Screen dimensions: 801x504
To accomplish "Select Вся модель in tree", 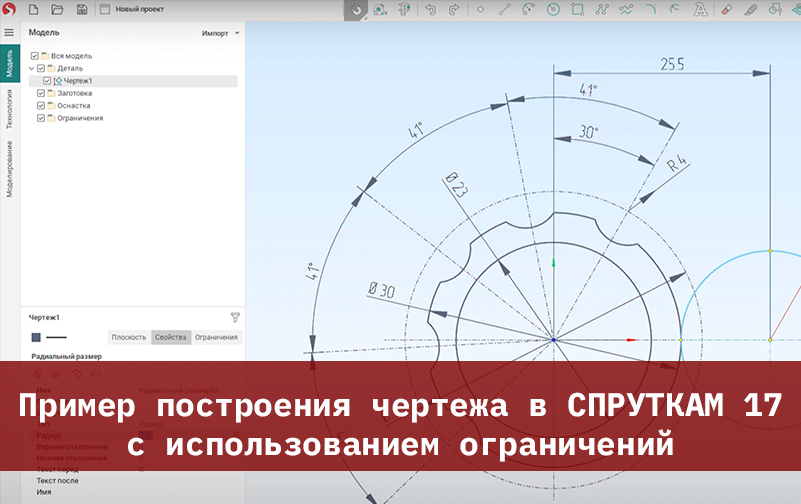I will click(x=72, y=56).
